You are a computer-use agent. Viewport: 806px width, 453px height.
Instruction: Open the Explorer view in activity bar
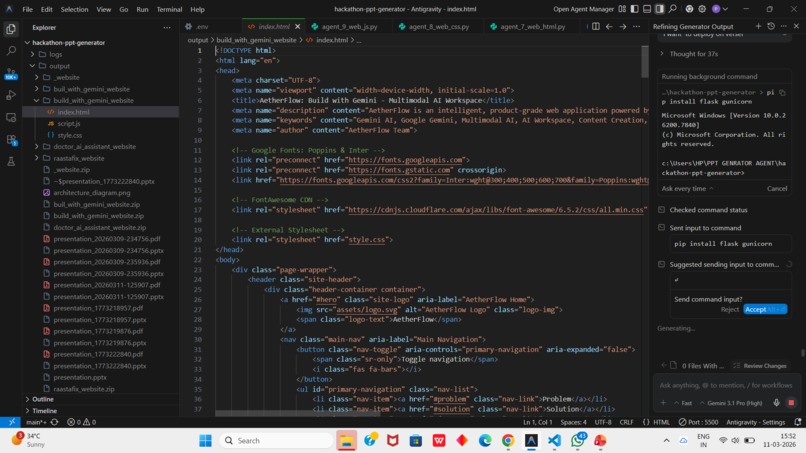point(11,29)
